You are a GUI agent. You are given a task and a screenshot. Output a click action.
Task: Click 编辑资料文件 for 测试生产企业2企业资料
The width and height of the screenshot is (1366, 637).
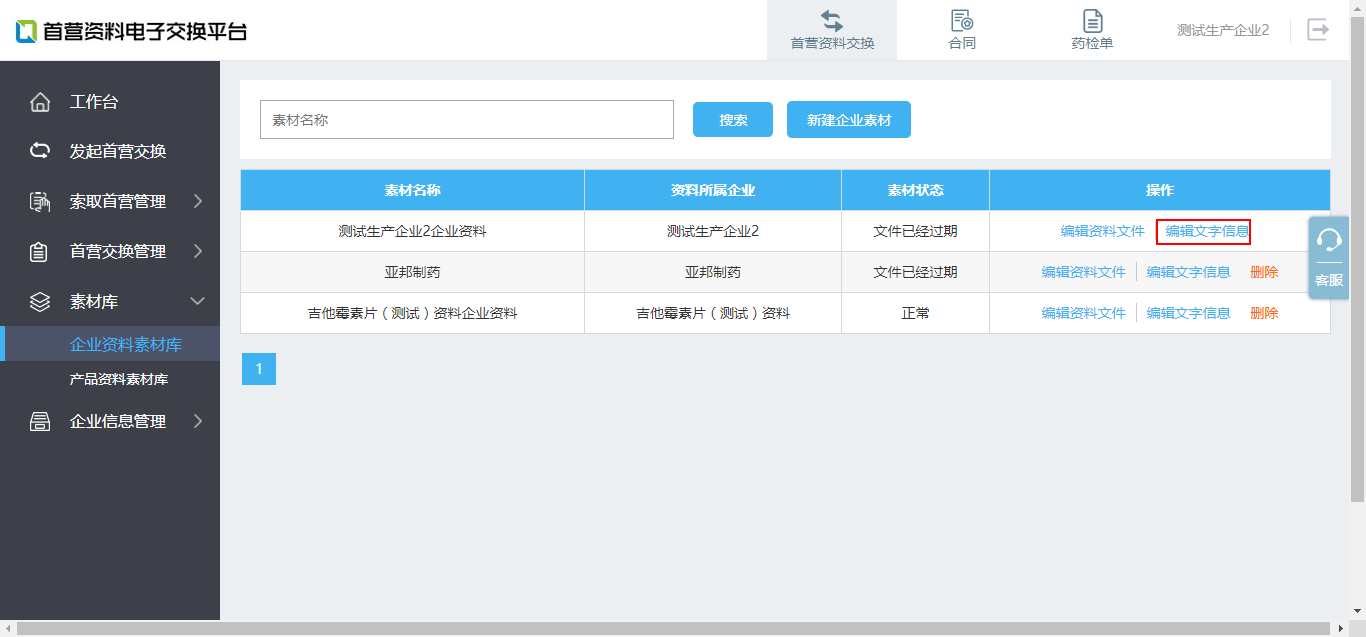click(x=1102, y=231)
